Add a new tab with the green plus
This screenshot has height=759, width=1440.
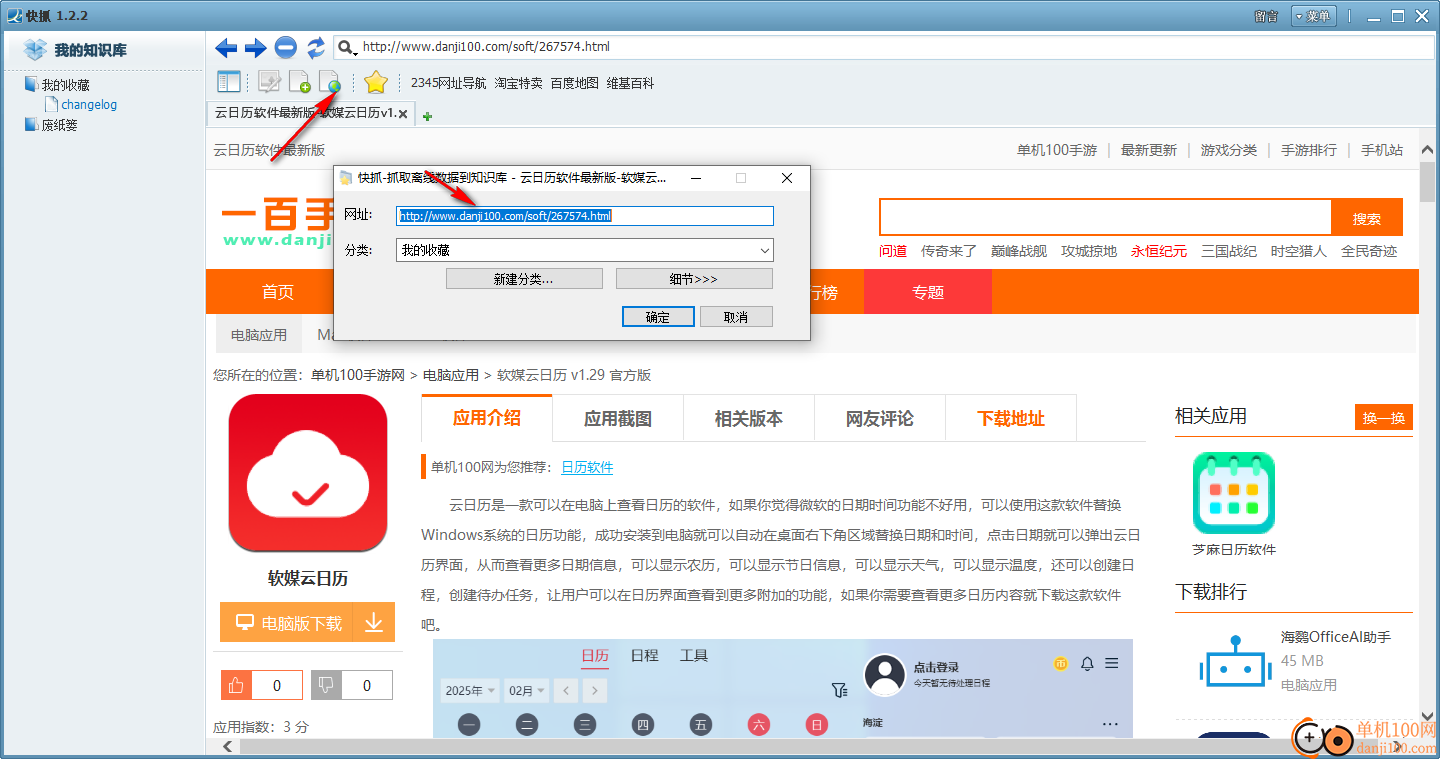[x=427, y=116]
